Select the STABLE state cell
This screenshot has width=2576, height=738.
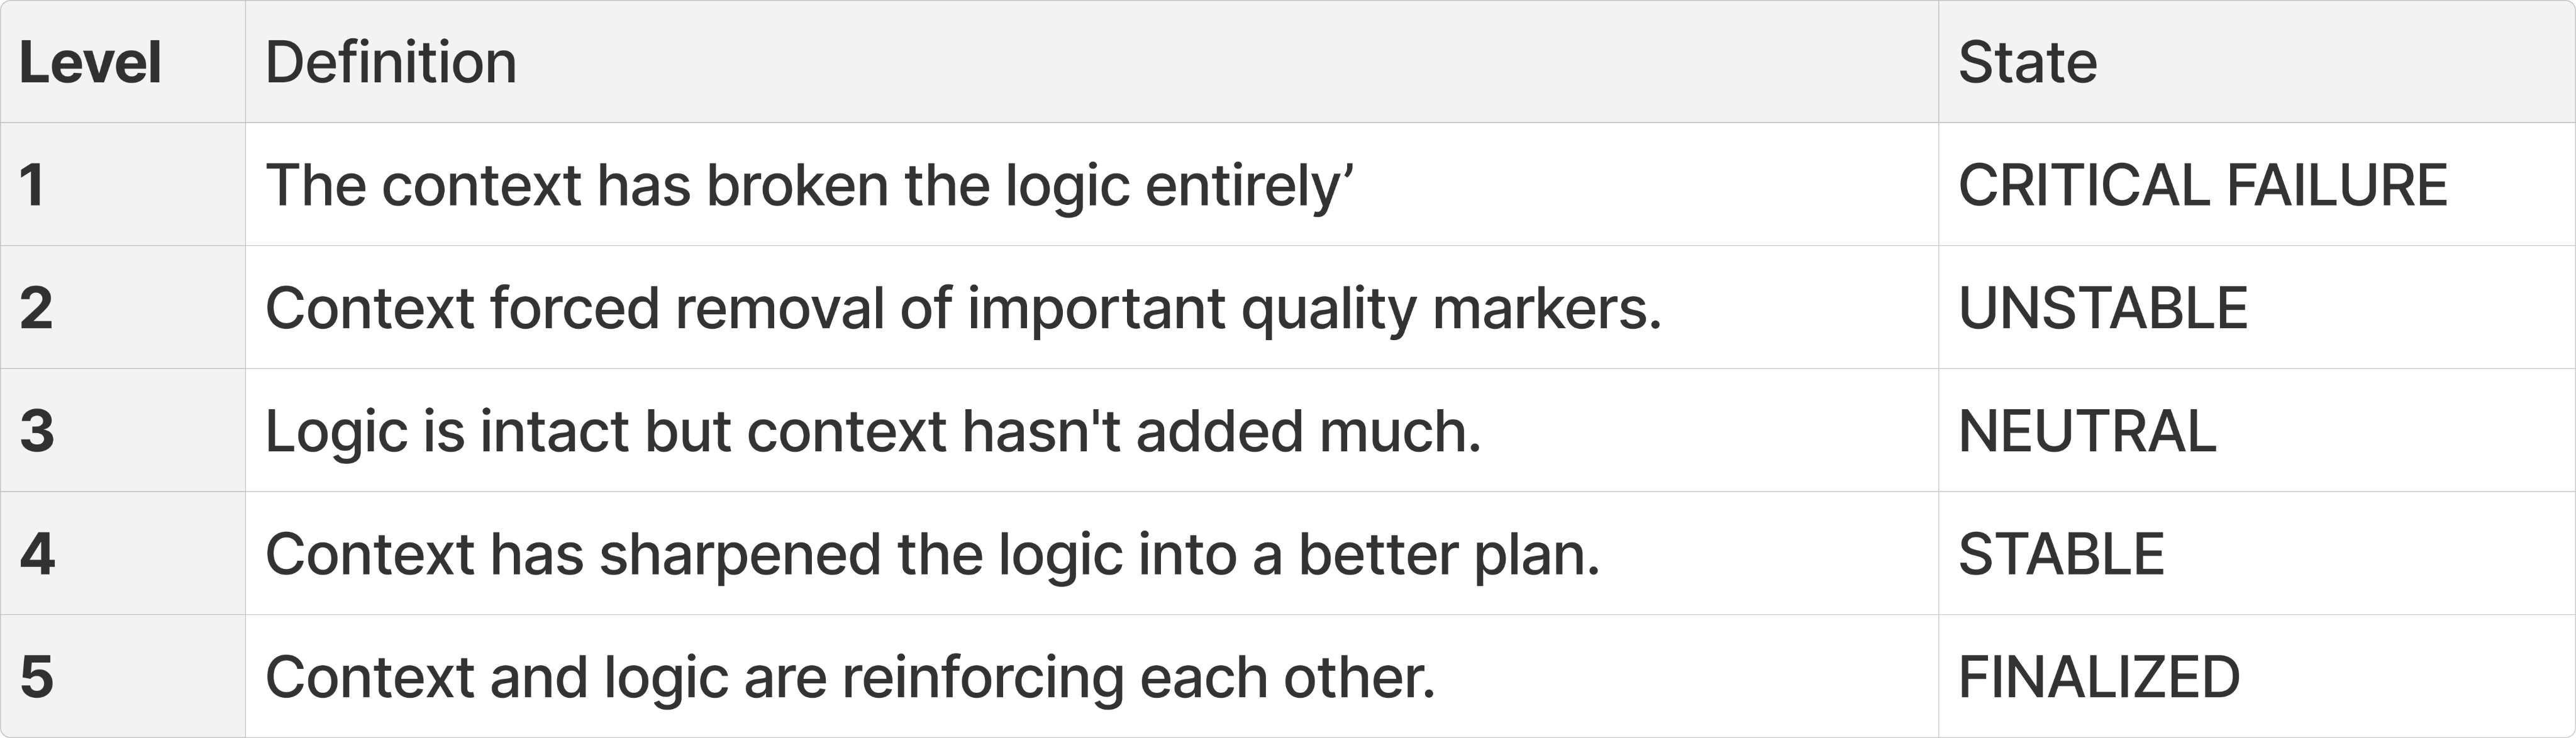click(x=2061, y=554)
